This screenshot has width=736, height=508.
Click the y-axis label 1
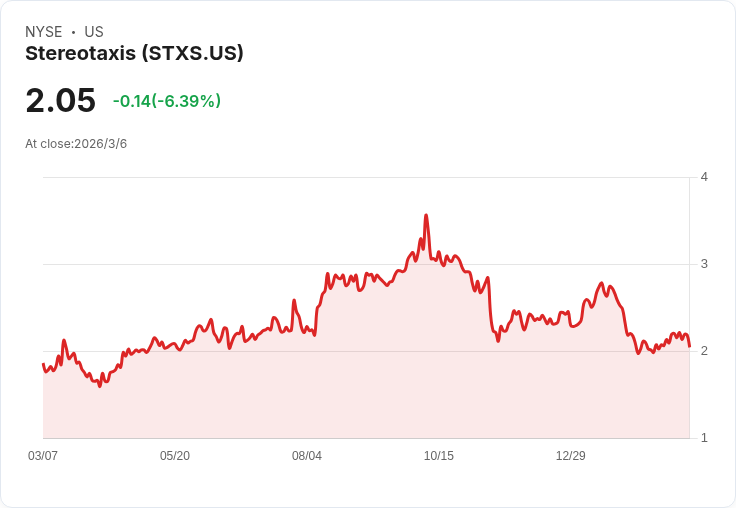click(704, 438)
